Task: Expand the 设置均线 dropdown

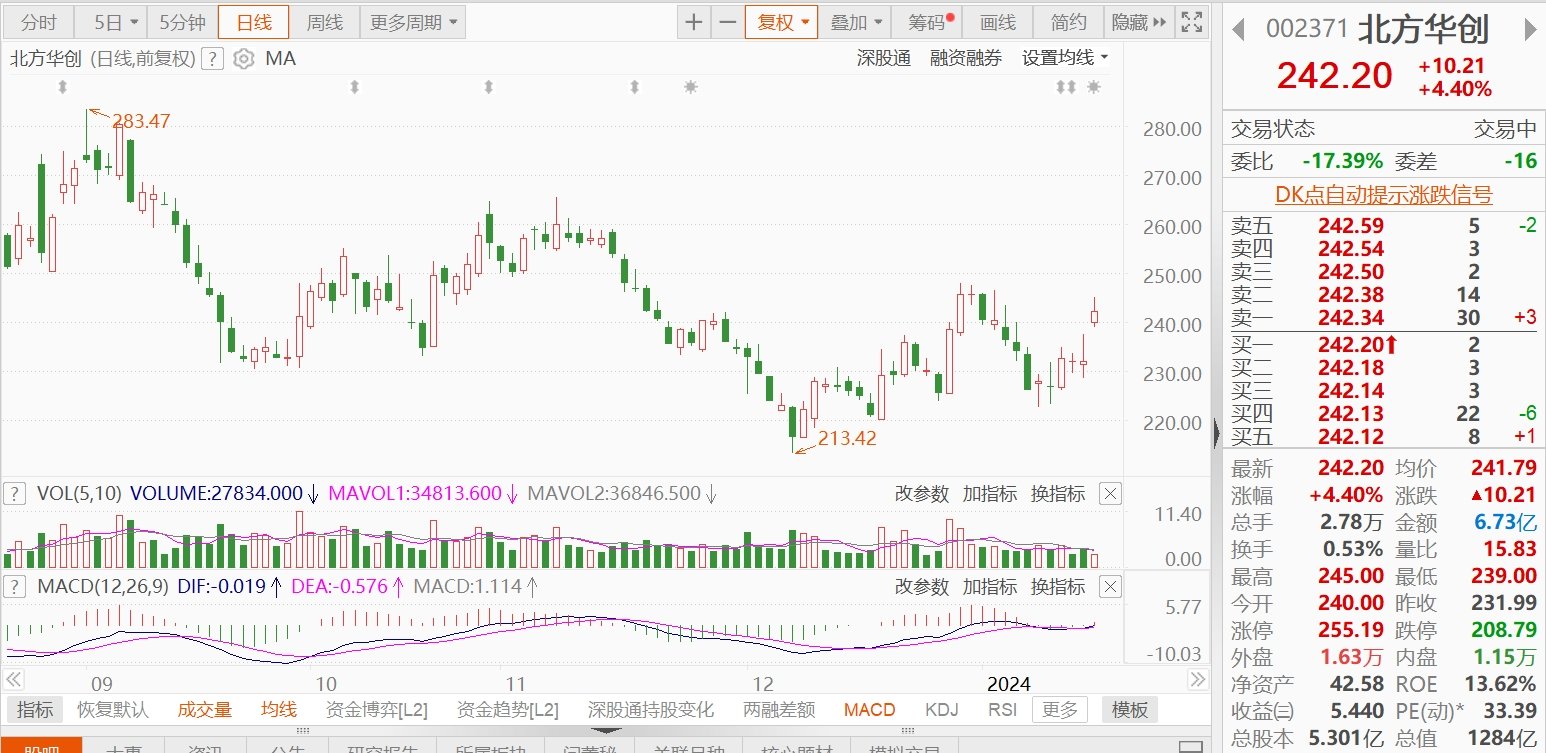Action: click(1065, 58)
